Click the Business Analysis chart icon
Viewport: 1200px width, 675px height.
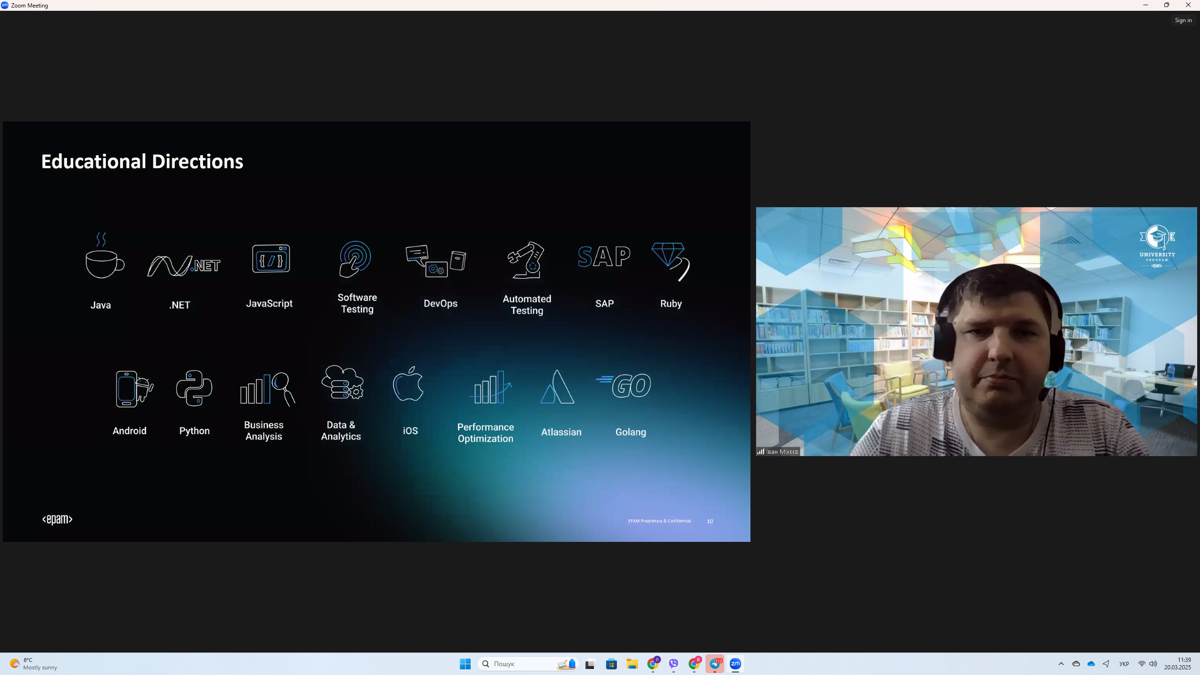click(x=267, y=389)
